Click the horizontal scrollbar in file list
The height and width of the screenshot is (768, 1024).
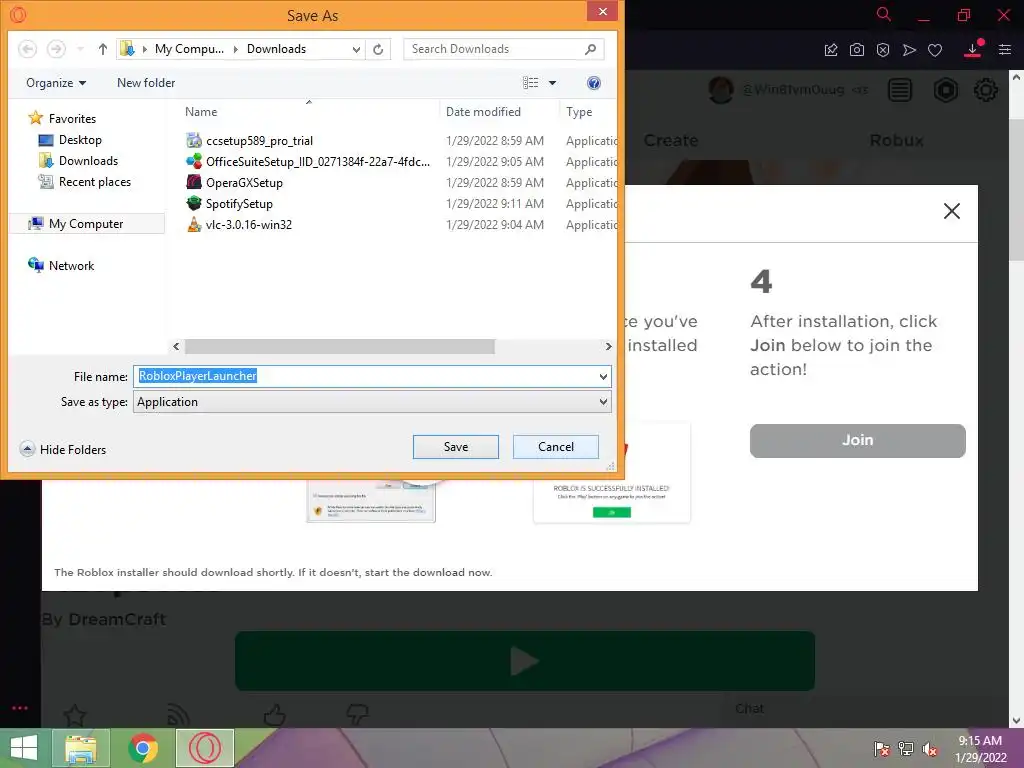[x=340, y=346]
